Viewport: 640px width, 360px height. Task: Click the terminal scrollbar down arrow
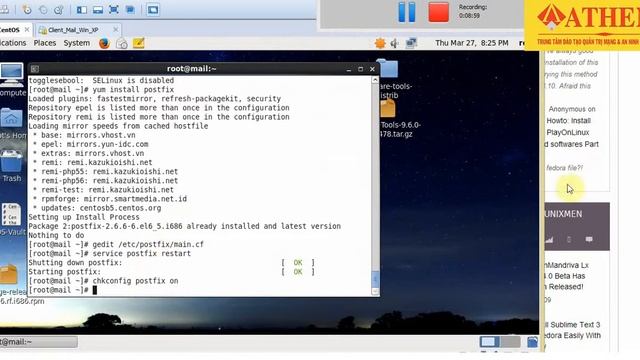point(375,291)
